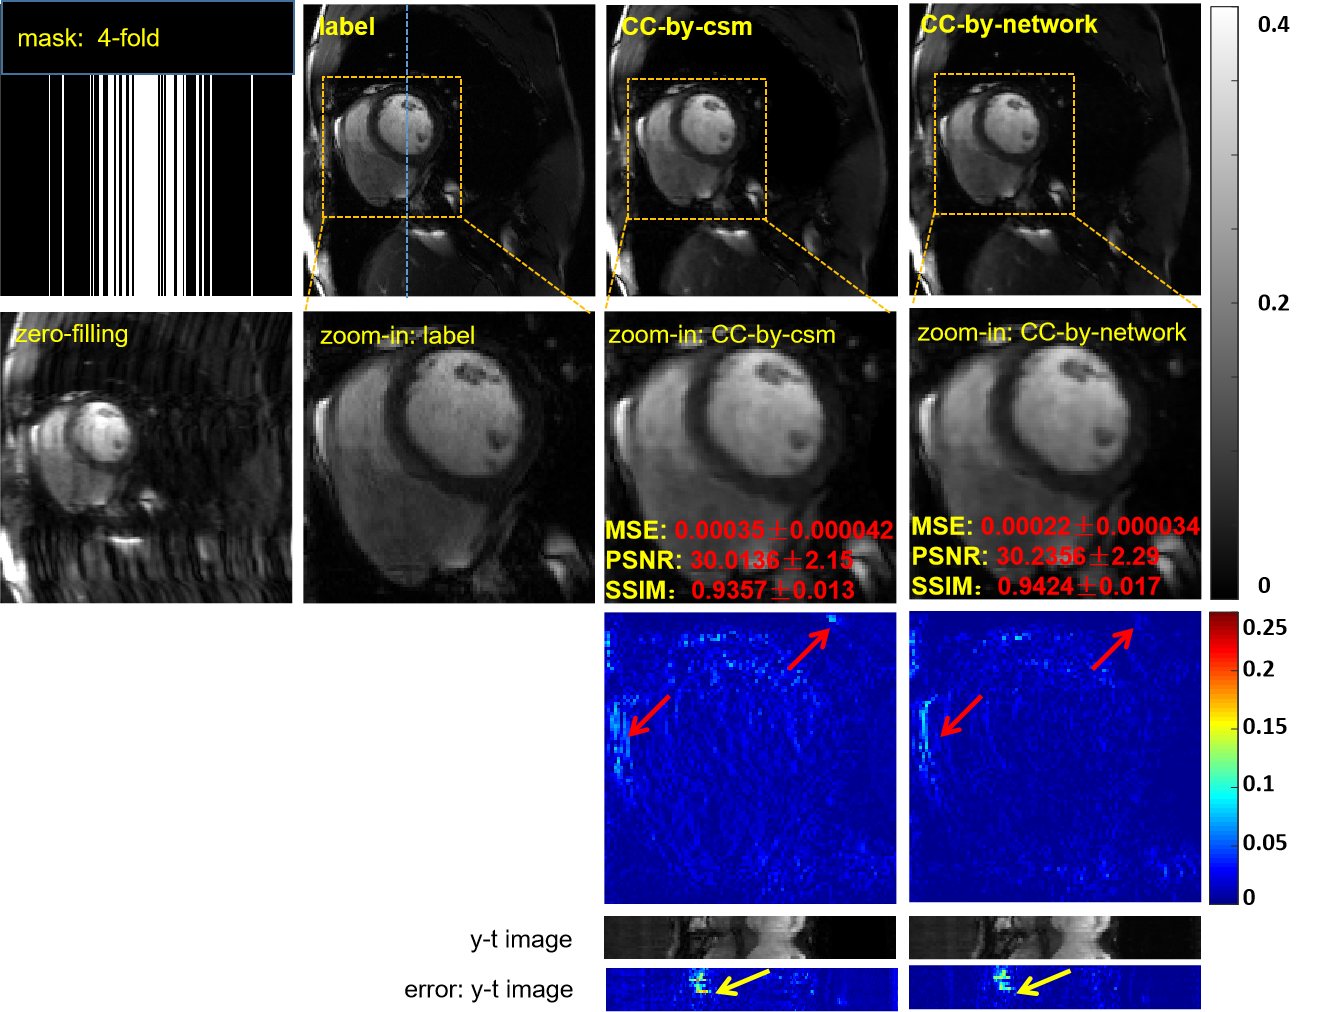Click the yellow "label" title text
Screen dimensions: 1329x1012
click(x=347, y=27)
